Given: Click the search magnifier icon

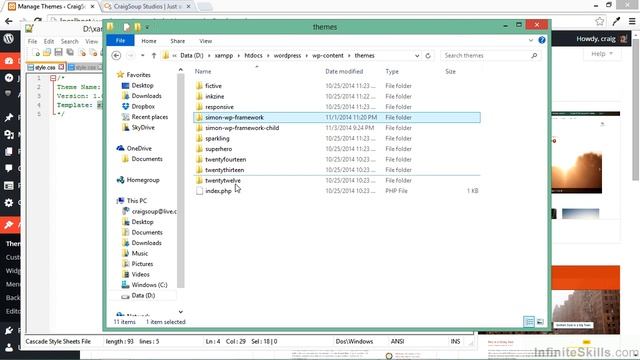Looking at the screenshot, I should [534, 56].
